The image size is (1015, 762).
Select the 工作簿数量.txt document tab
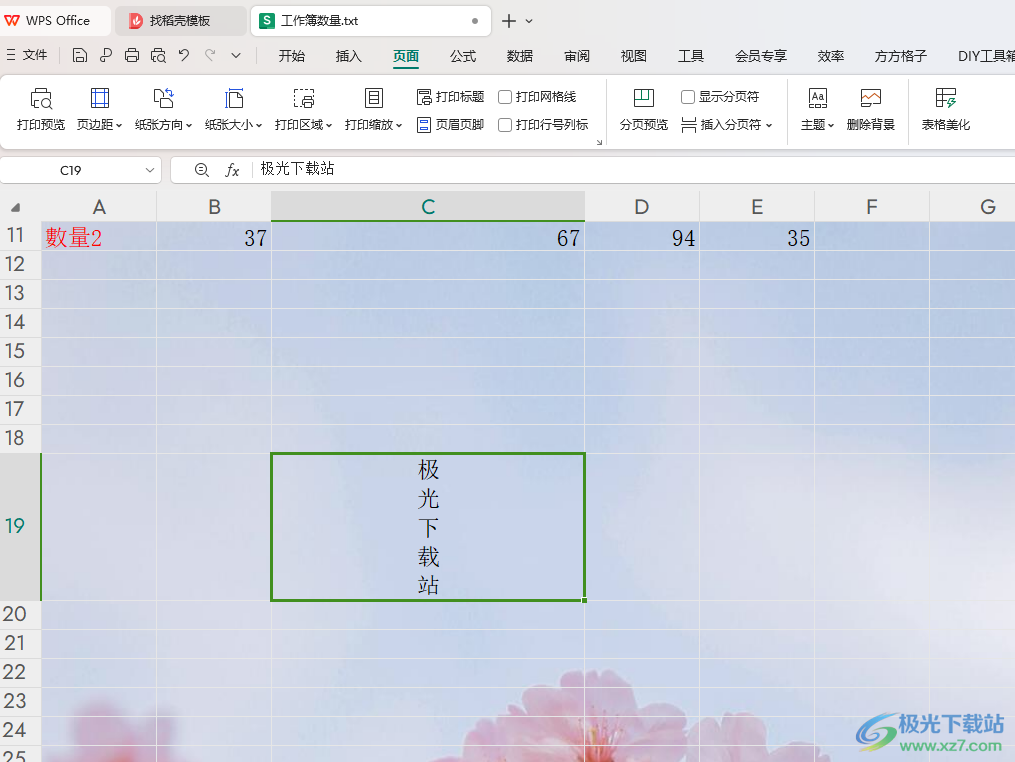pos(370,21)
